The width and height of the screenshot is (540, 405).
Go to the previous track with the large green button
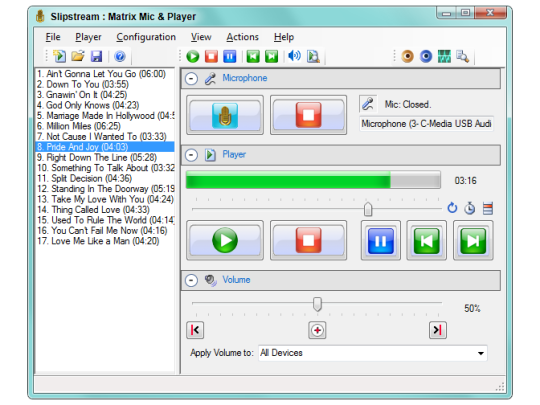pos(426,240)
